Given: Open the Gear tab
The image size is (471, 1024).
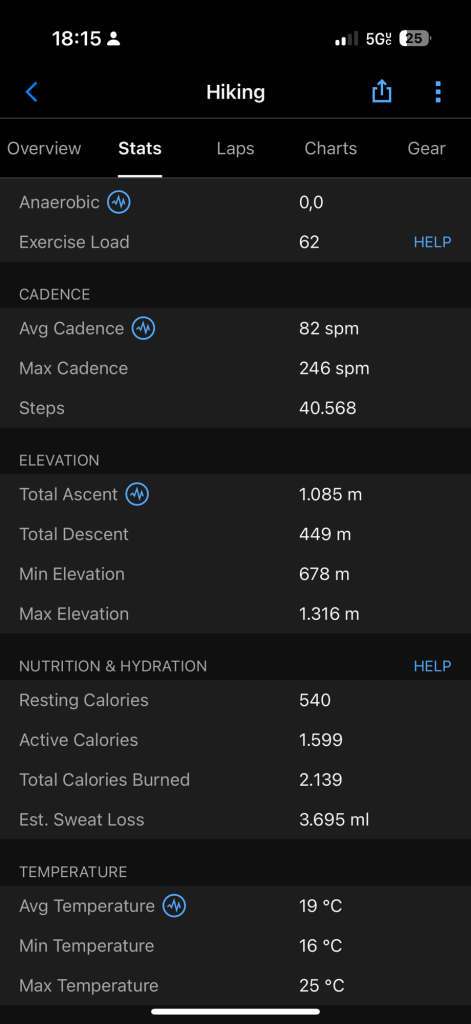Looking at the screenshot, I should coord(427,148).
